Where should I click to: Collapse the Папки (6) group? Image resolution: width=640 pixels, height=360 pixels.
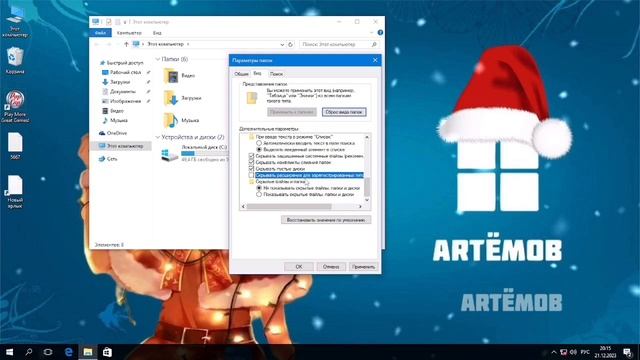[158, 60]
